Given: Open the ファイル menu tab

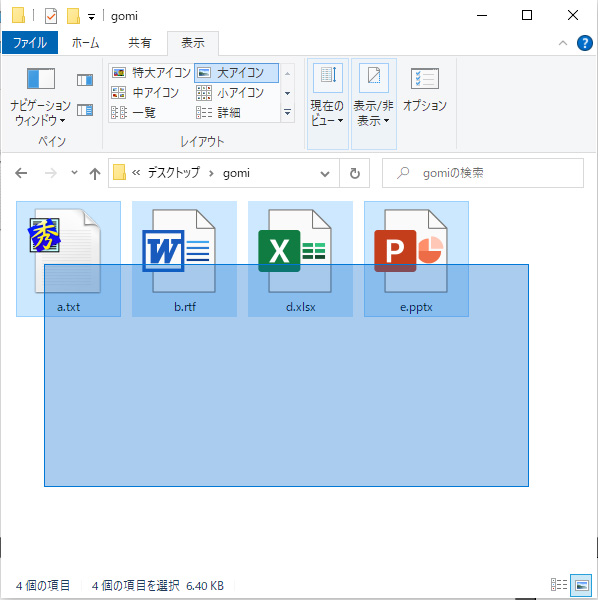Looking at the screenshot, I should tap(30, 42).
